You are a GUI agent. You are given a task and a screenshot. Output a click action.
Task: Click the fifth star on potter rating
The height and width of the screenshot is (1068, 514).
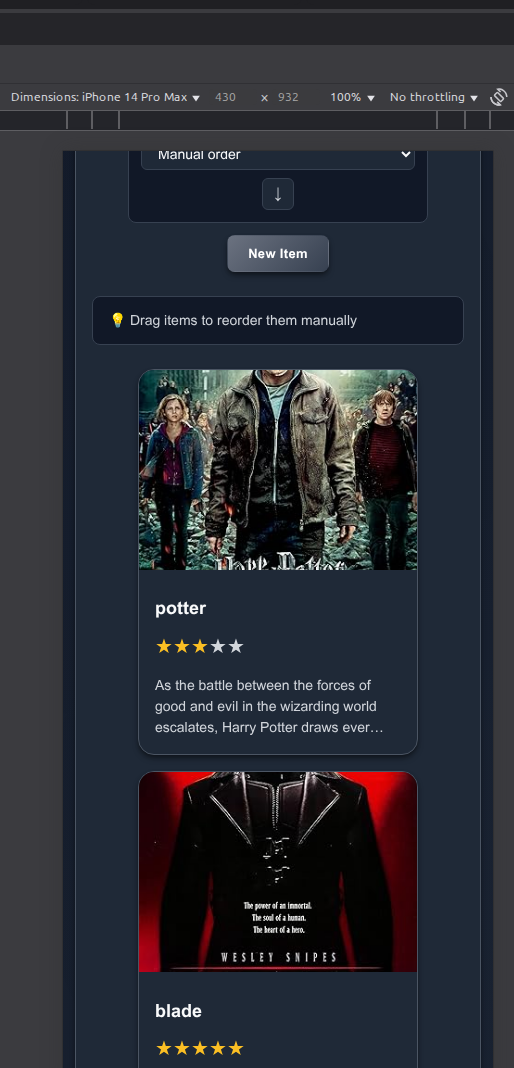coord(236,646)
